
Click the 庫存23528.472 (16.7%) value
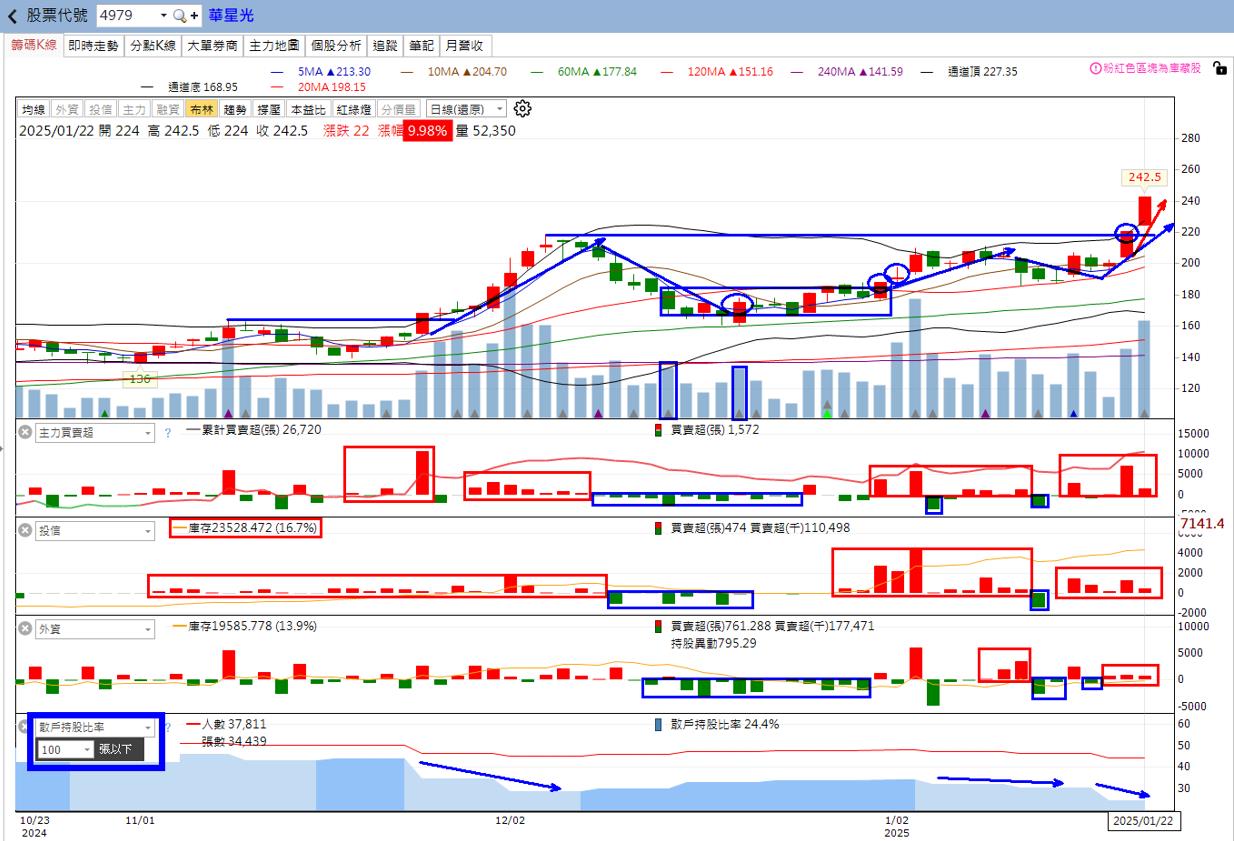point(252,527)
